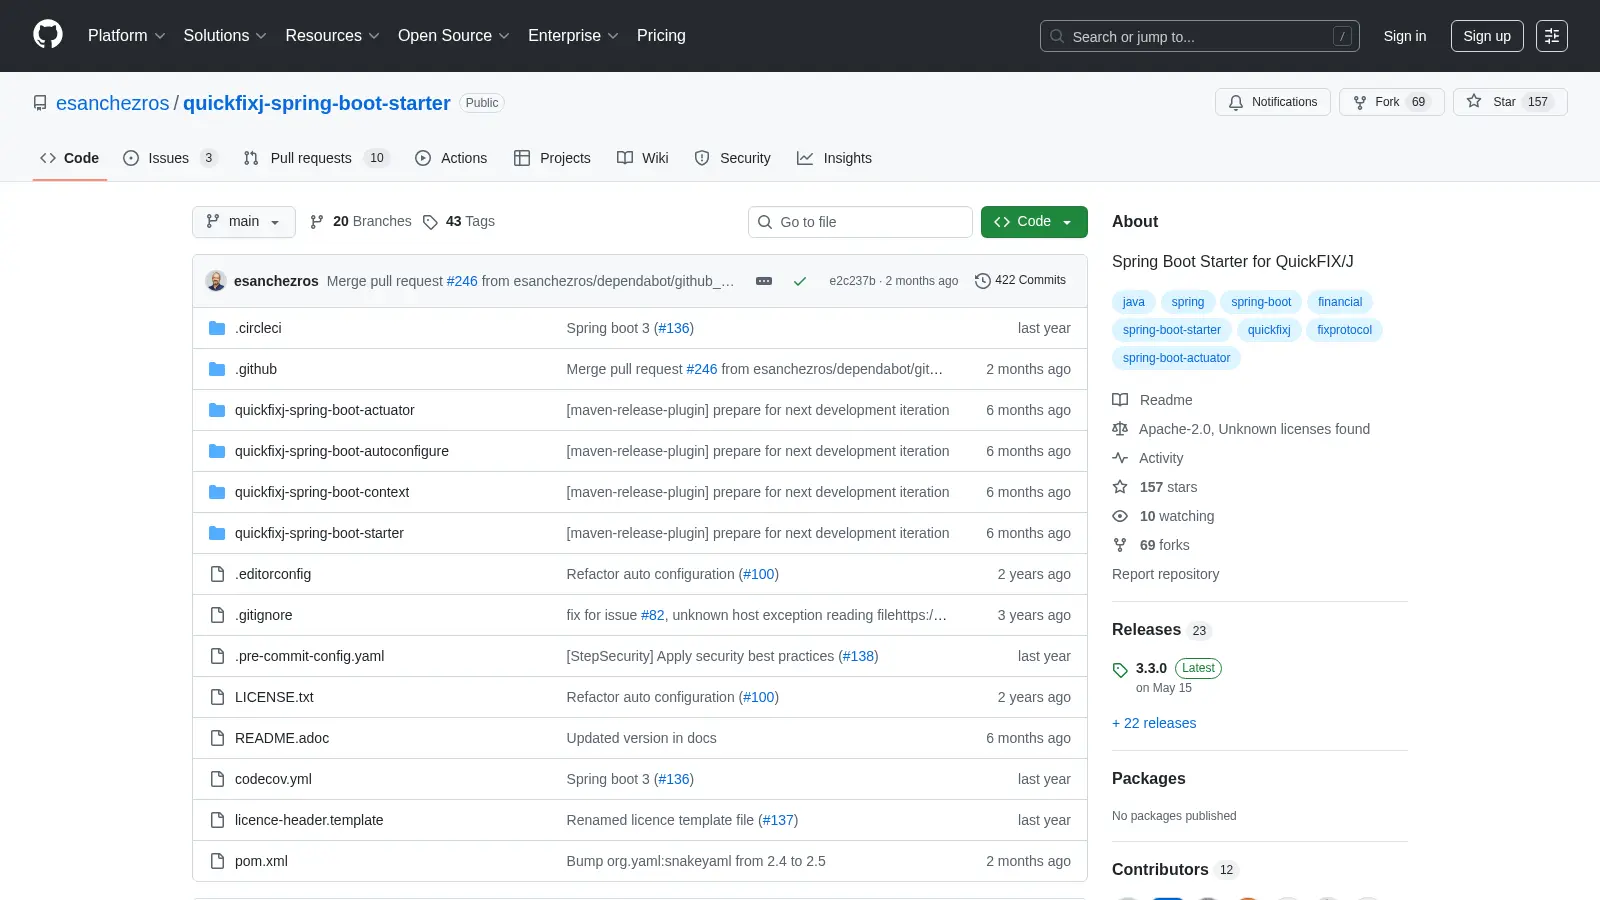
Task: Click the tag icon beside release 3.3.0
Action: 1120,670
